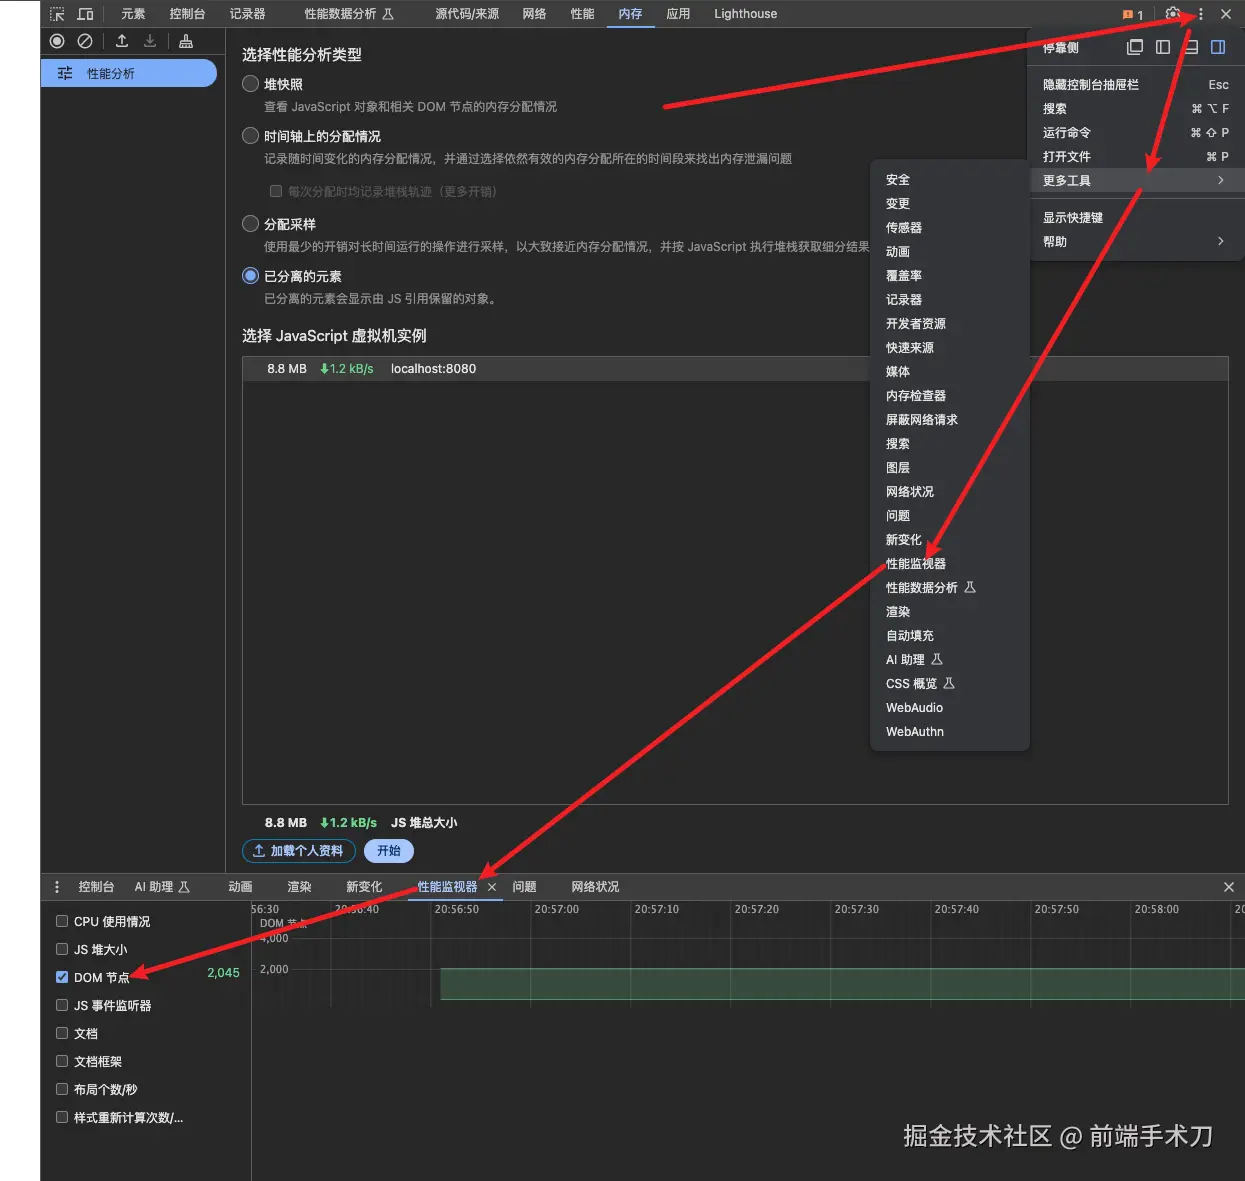Switch to the 网络 tab
The height and width of the screenshot is (1181, 1245).
[534, 14]
